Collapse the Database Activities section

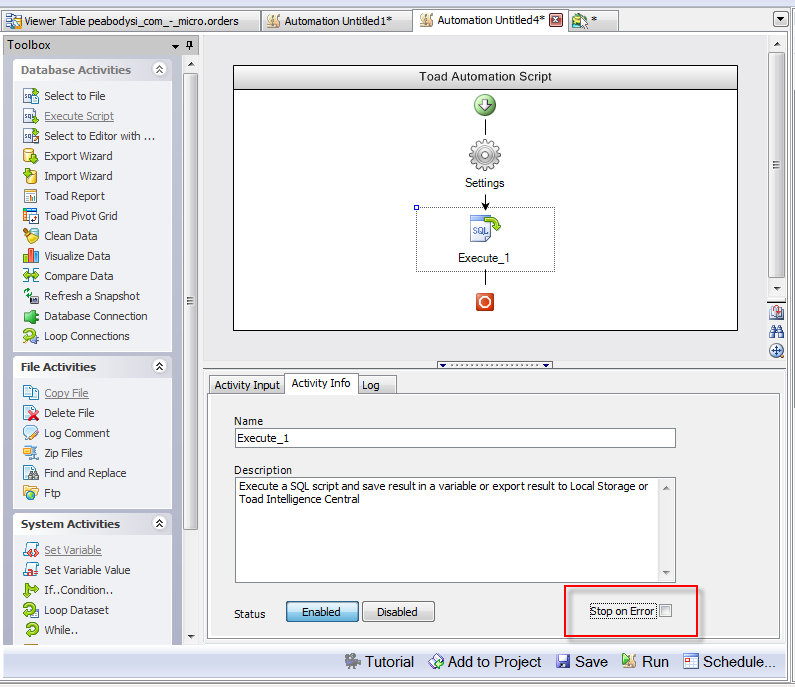click(x=159, y=69)
